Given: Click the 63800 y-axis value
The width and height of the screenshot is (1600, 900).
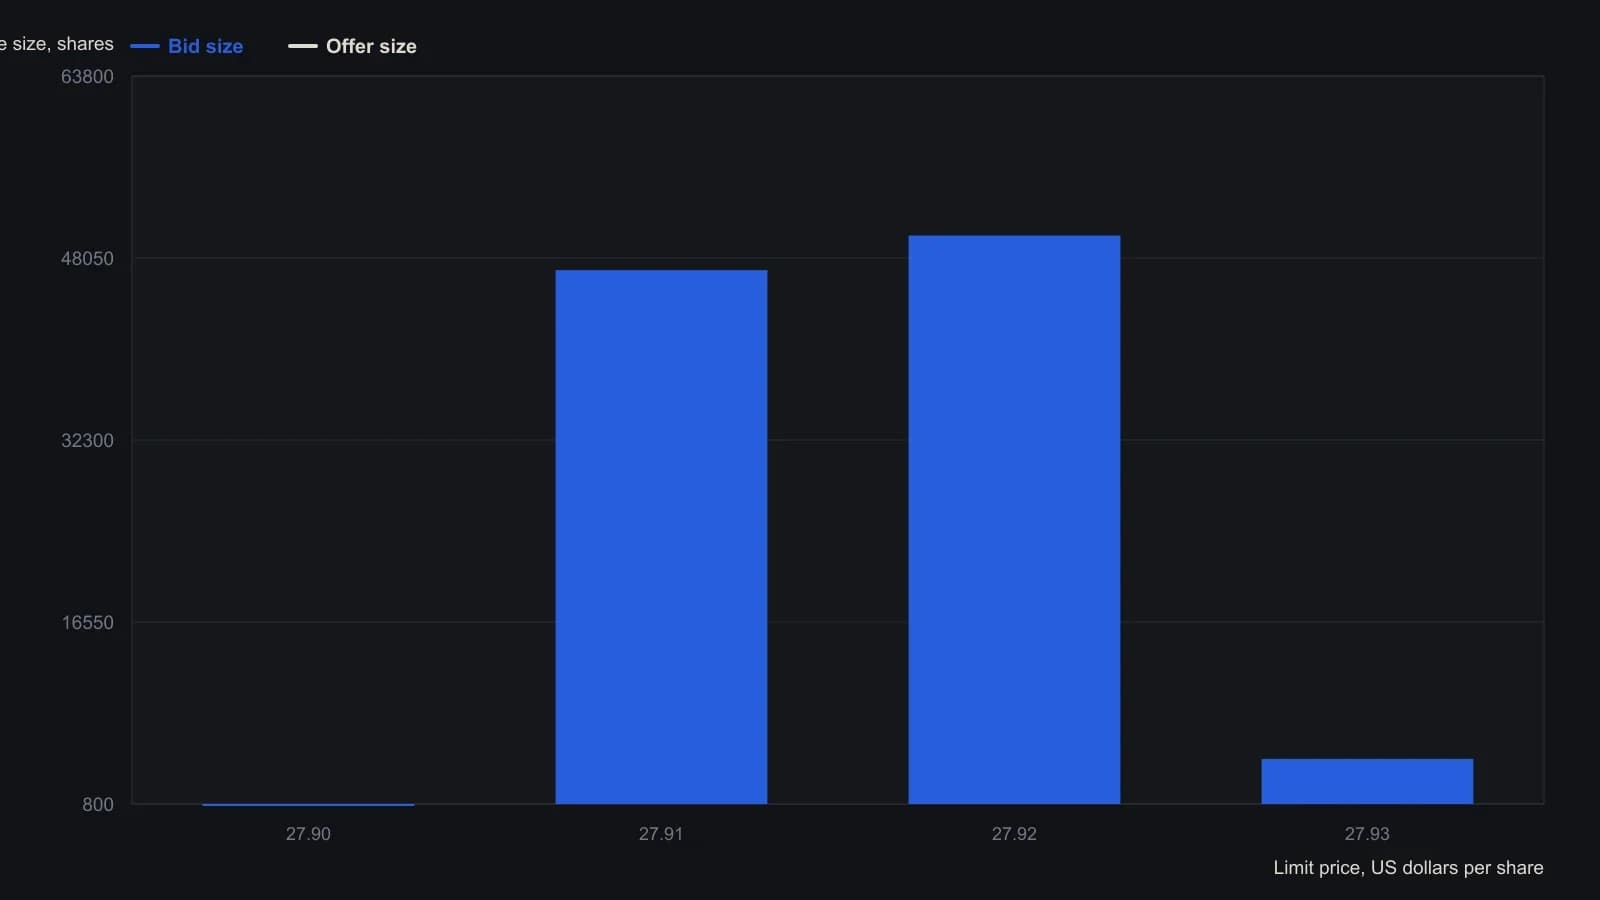Looking at the screenshot, I should pos(87,77).
